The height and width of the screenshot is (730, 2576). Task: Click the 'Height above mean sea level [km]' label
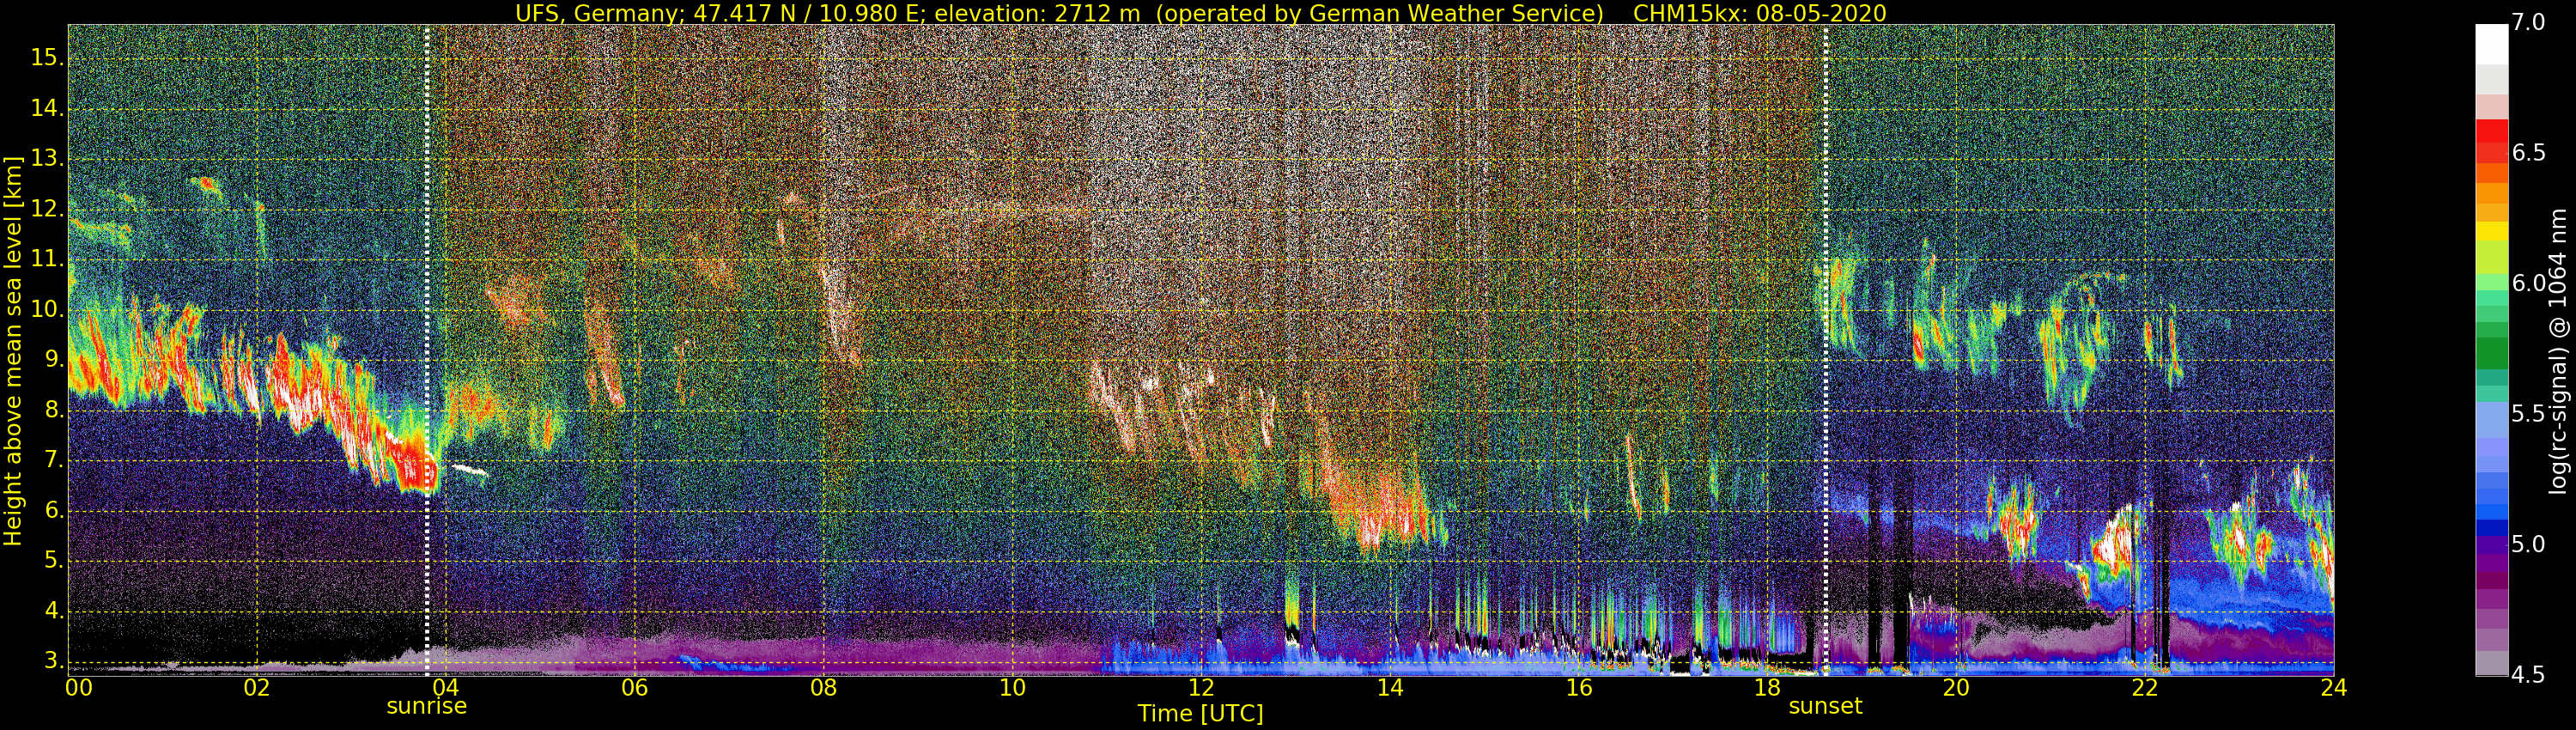click(13, 350)
